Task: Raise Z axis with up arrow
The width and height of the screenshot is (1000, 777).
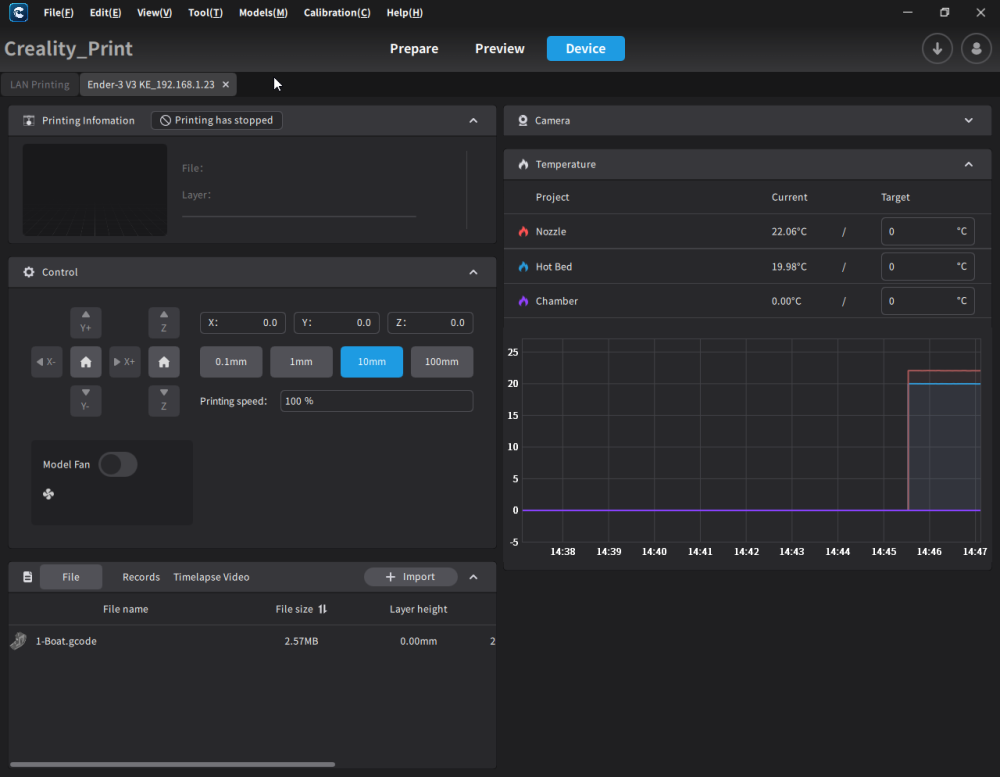Action: coord(164,322)
